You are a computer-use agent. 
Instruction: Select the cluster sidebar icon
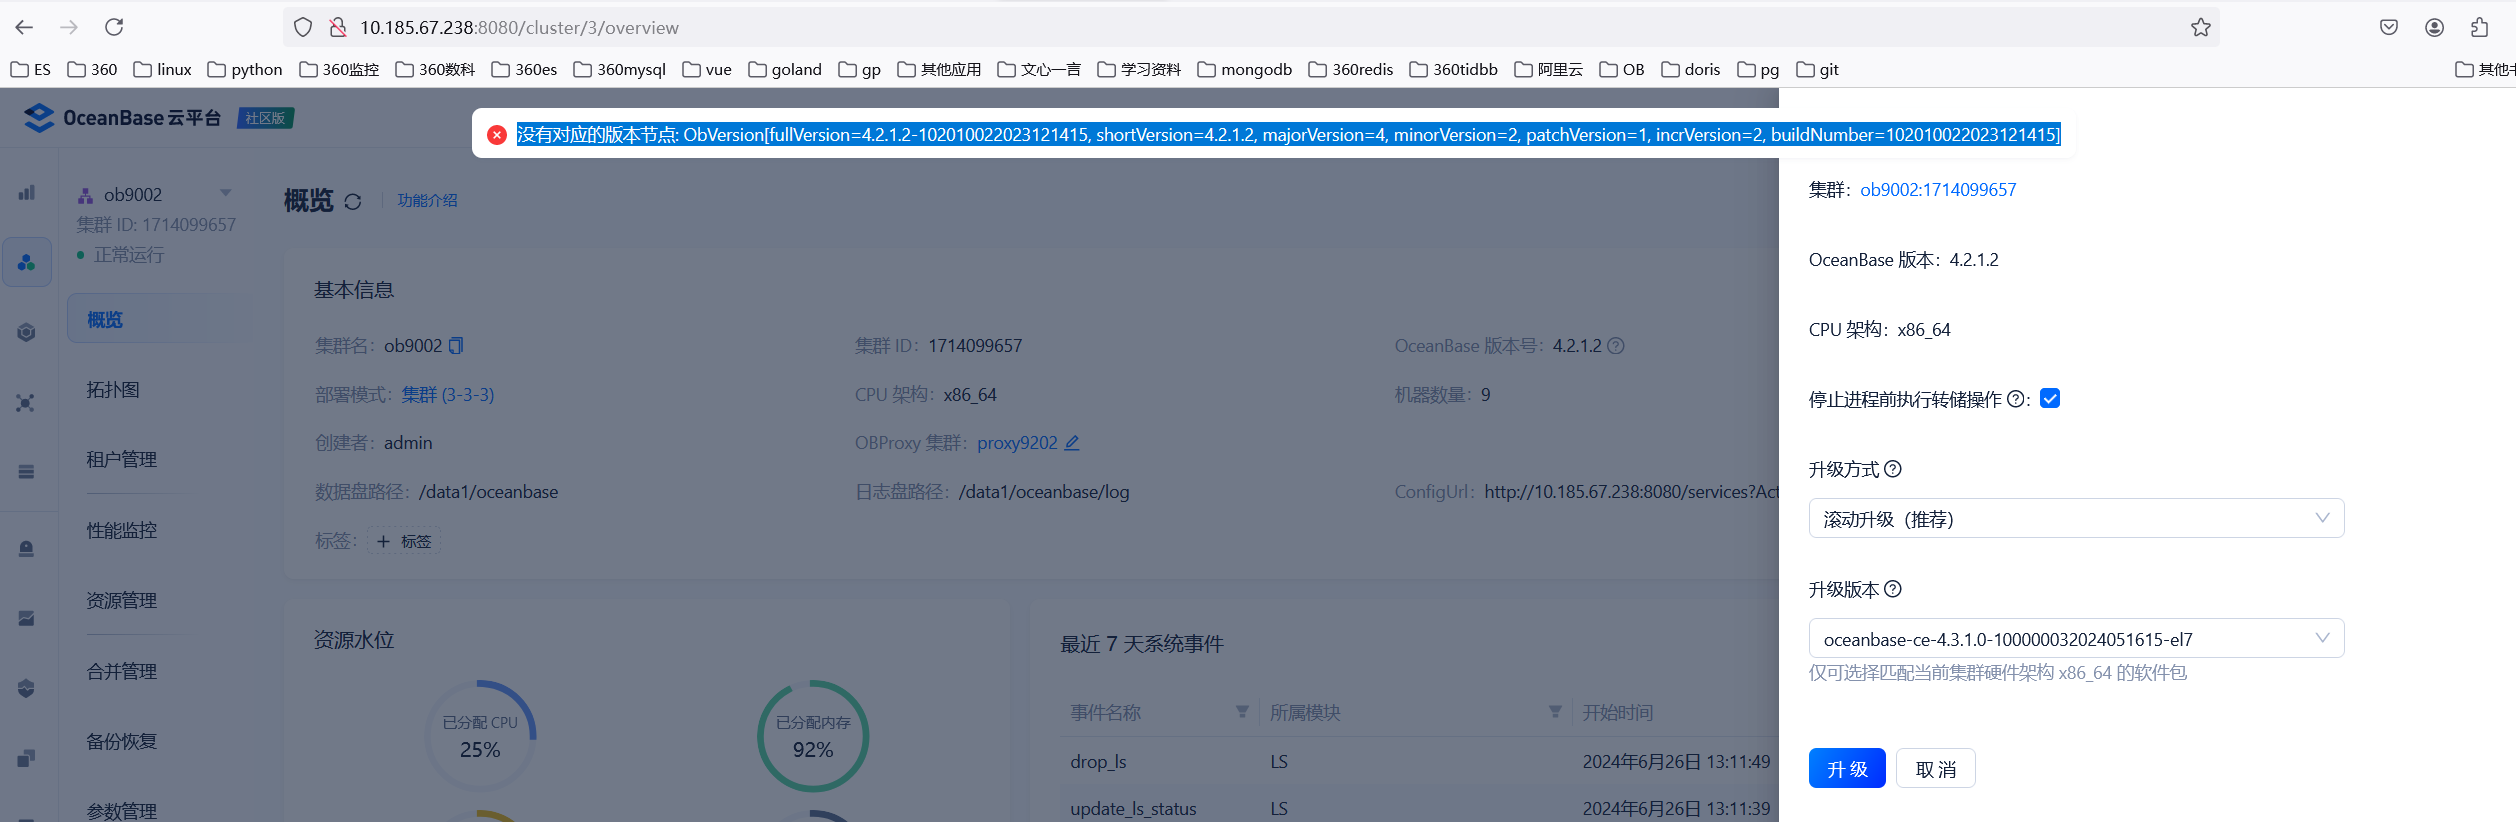tap(27, 262)
